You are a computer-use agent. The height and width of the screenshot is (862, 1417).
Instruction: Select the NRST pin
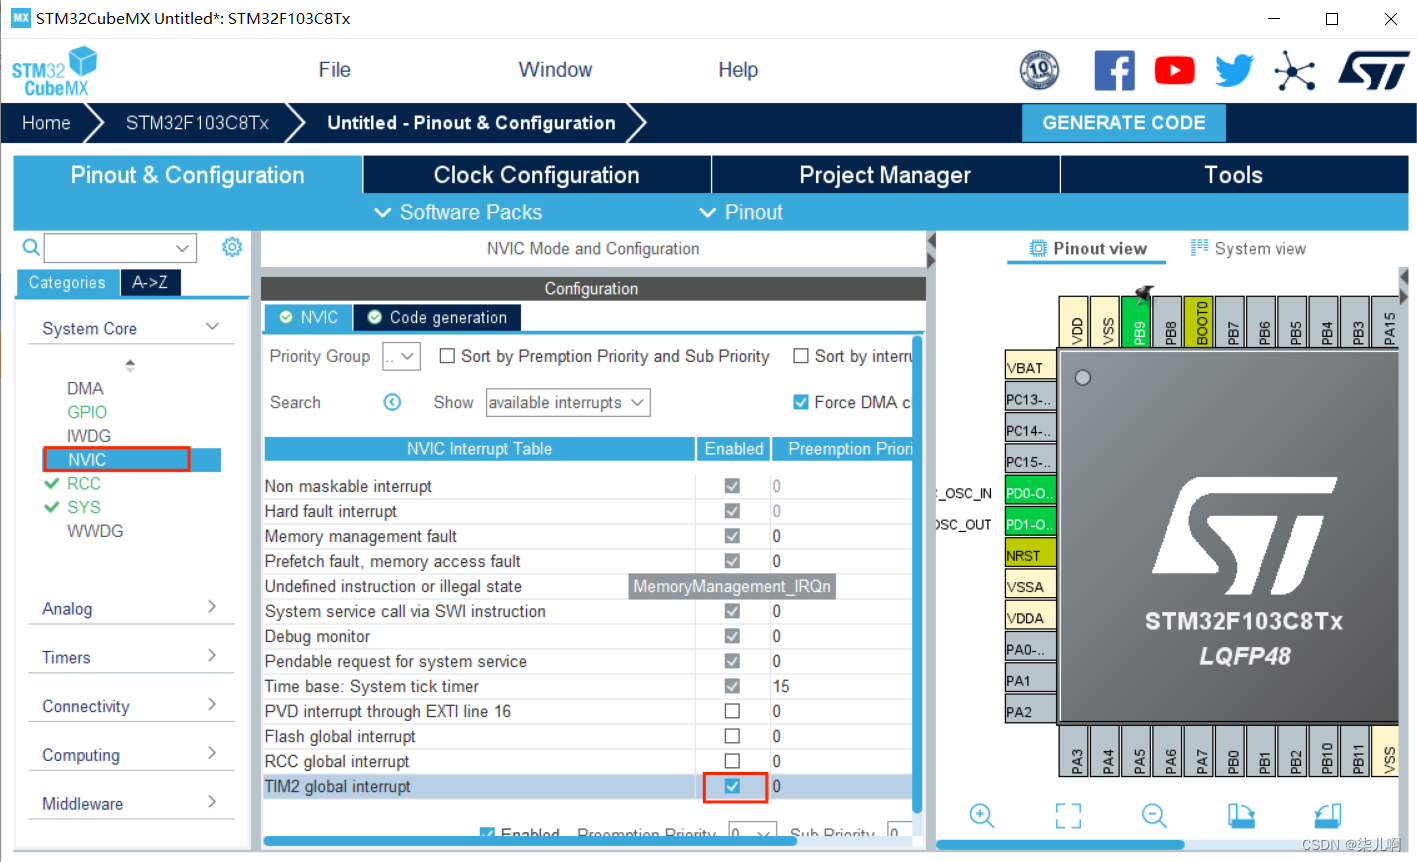tap(1029, 555)
